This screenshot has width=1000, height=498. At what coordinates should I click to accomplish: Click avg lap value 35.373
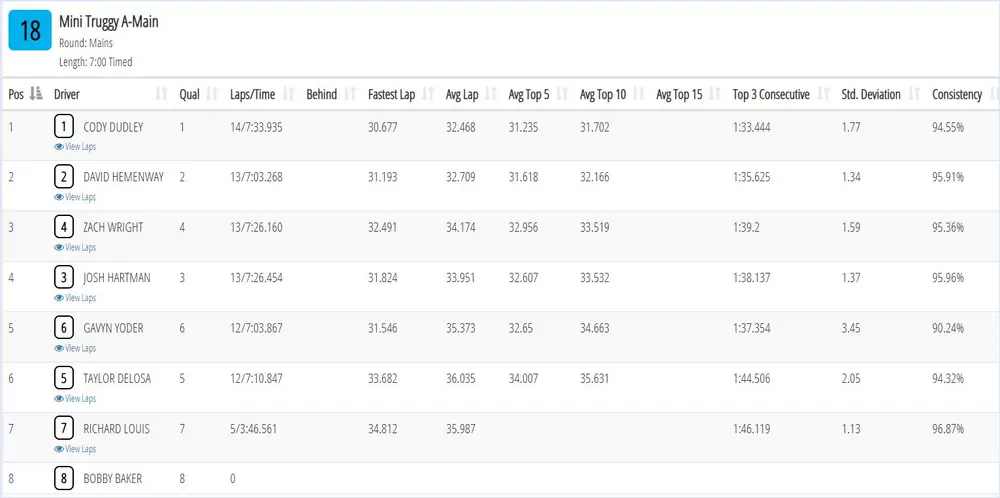point(460,328)
